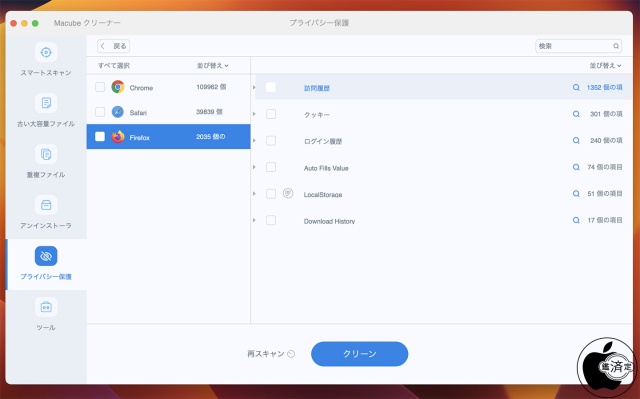The height and width of the screenshot is (399, 640).
Task: Click the magnifier for the ログイン履歴 row
Action: tap(576, 141)
